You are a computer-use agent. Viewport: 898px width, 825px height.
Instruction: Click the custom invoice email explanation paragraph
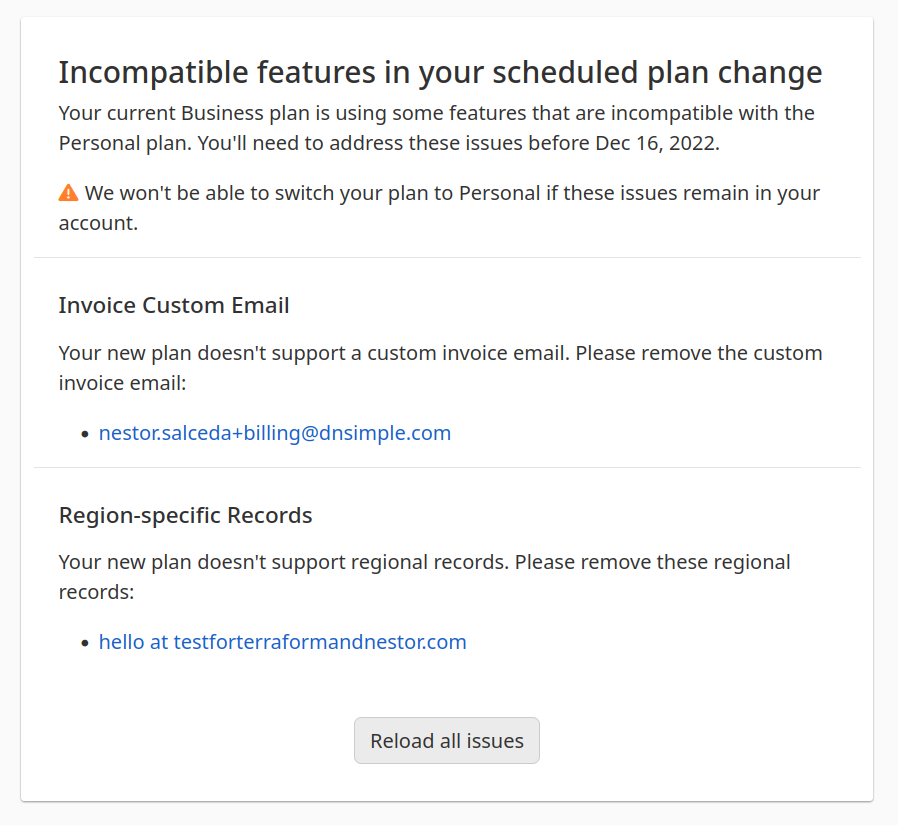pos(440,368)
